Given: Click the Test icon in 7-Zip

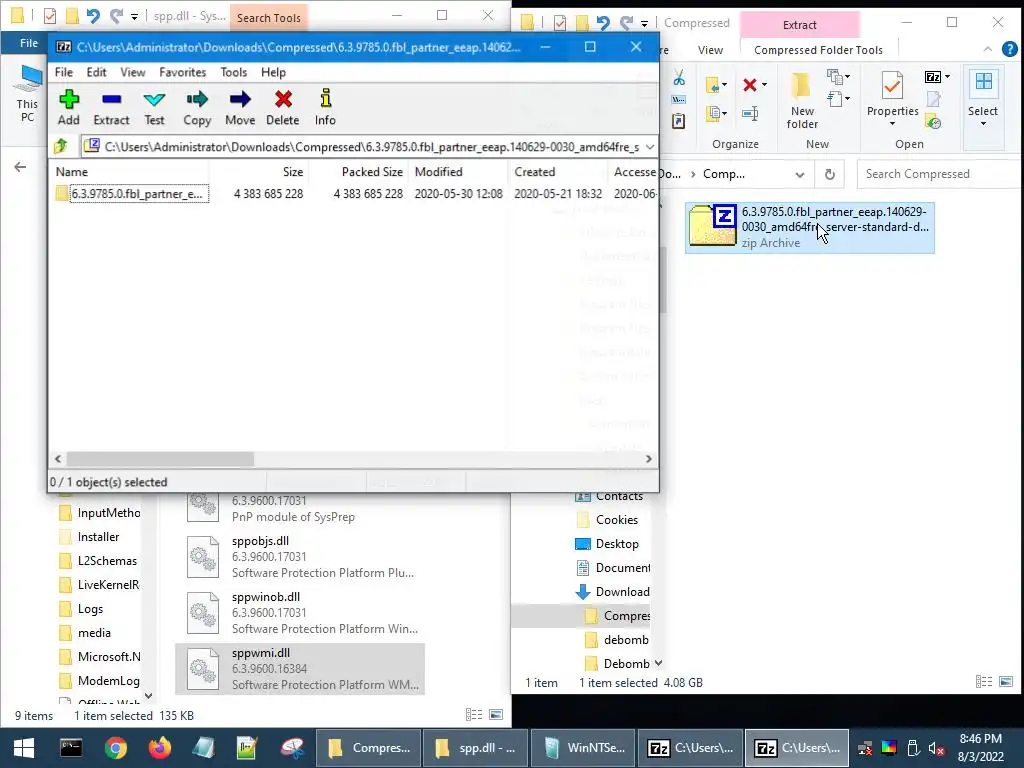Looking at the screenshot, I should pos(154,108).
